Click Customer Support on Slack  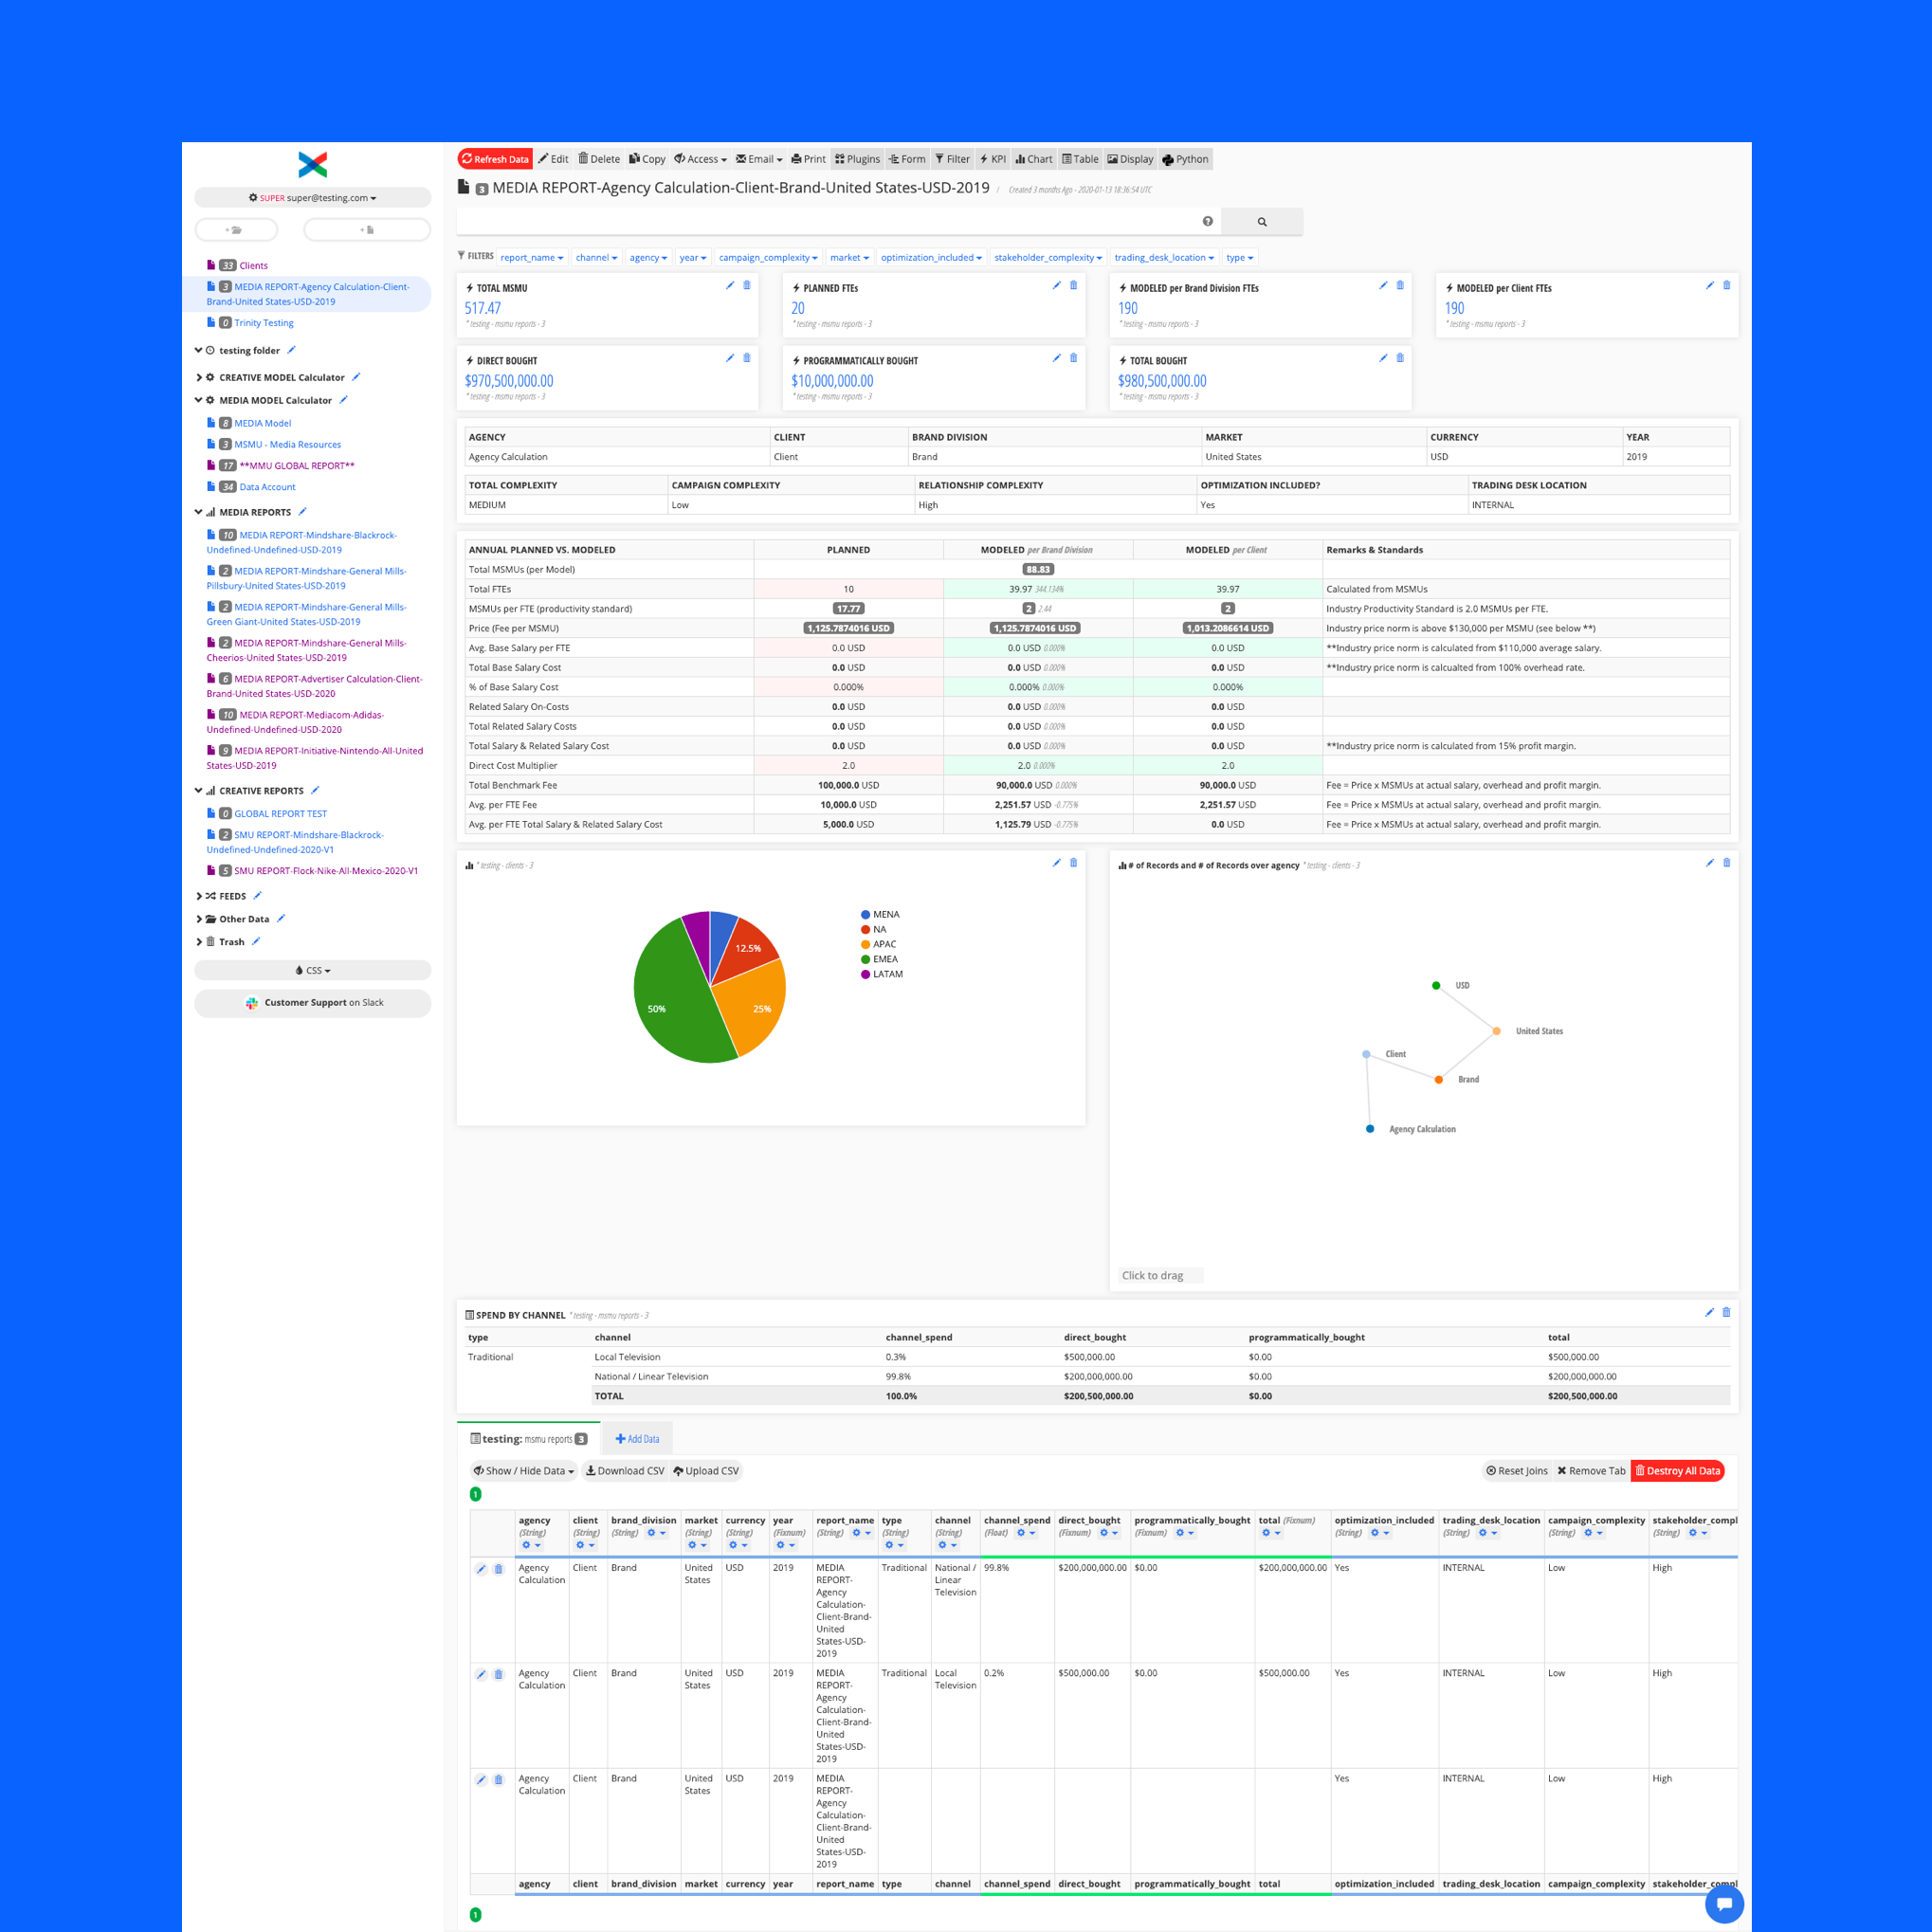313,1003
